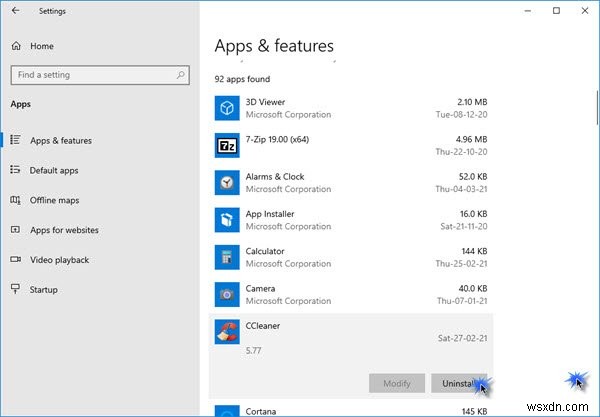Click 3D Viewer size 2.10 MB

[x=472, y=102]
